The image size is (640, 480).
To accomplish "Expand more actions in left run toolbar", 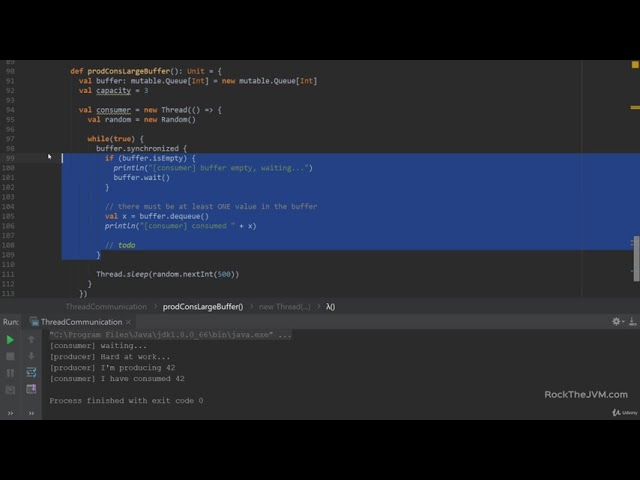I will [10, 413].
